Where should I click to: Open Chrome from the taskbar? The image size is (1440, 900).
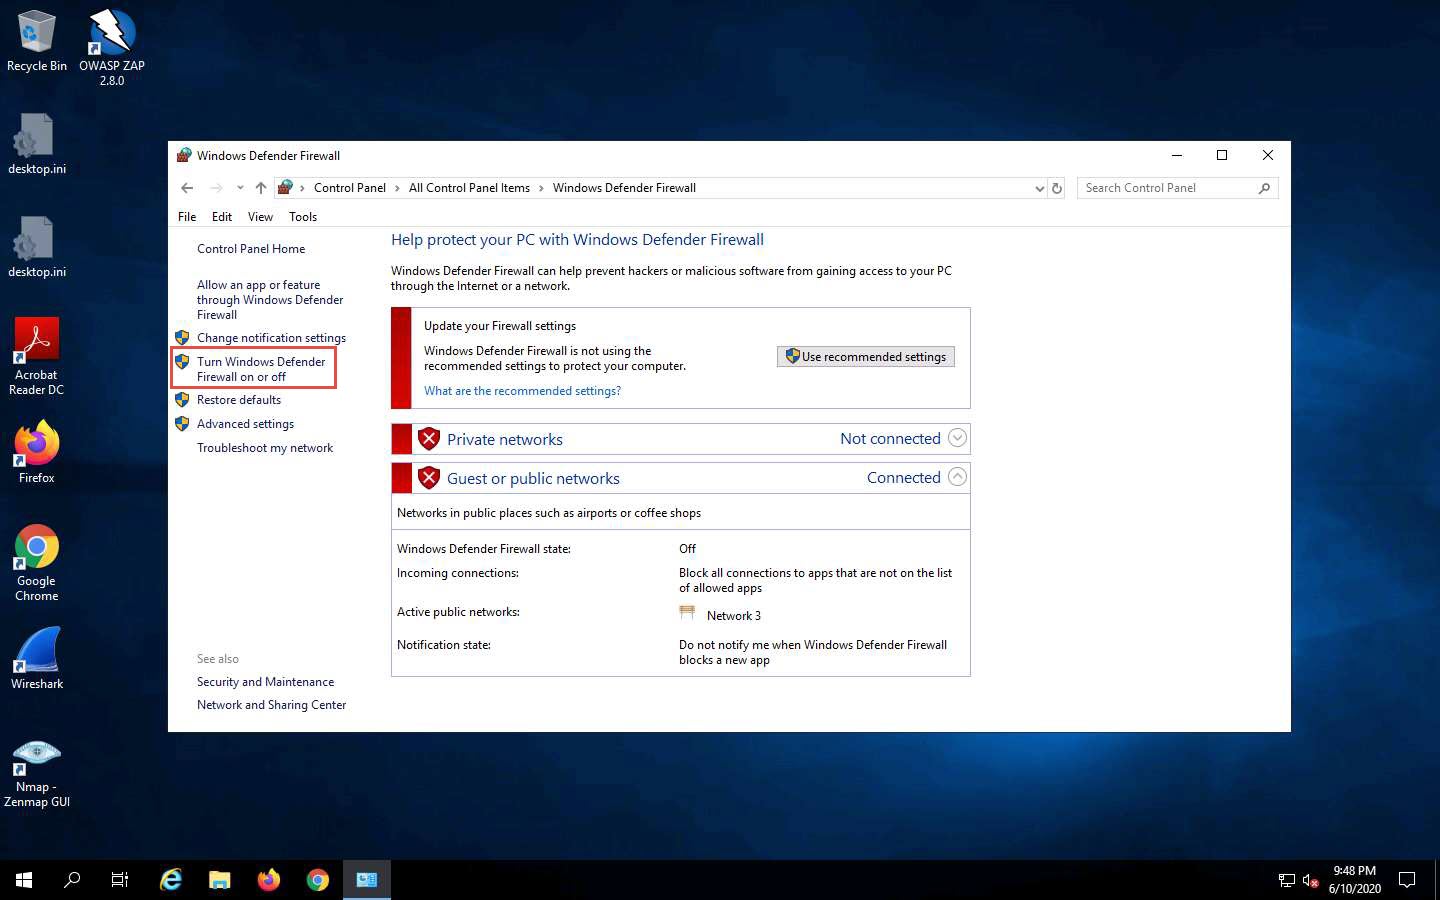tap(318, 880)
